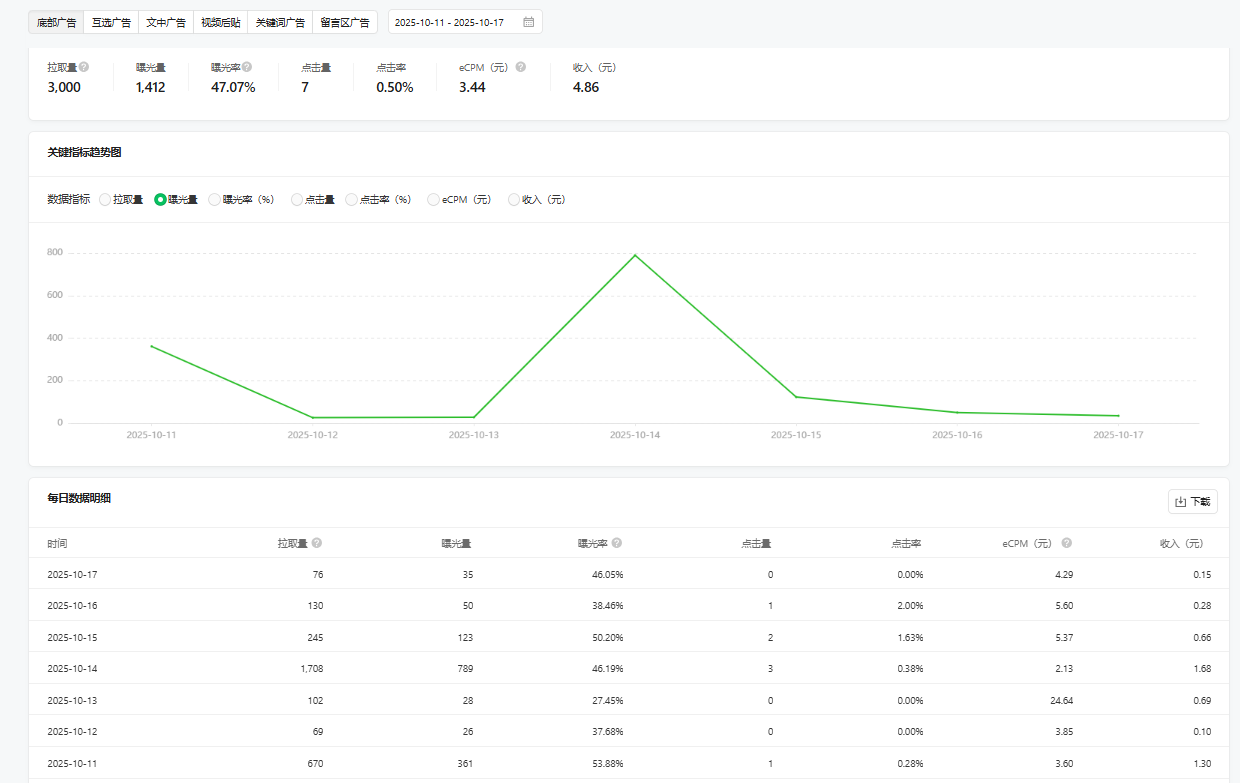Click help icon in eCPM table header
The image size is (1240, 783).
pos(1067,543)
